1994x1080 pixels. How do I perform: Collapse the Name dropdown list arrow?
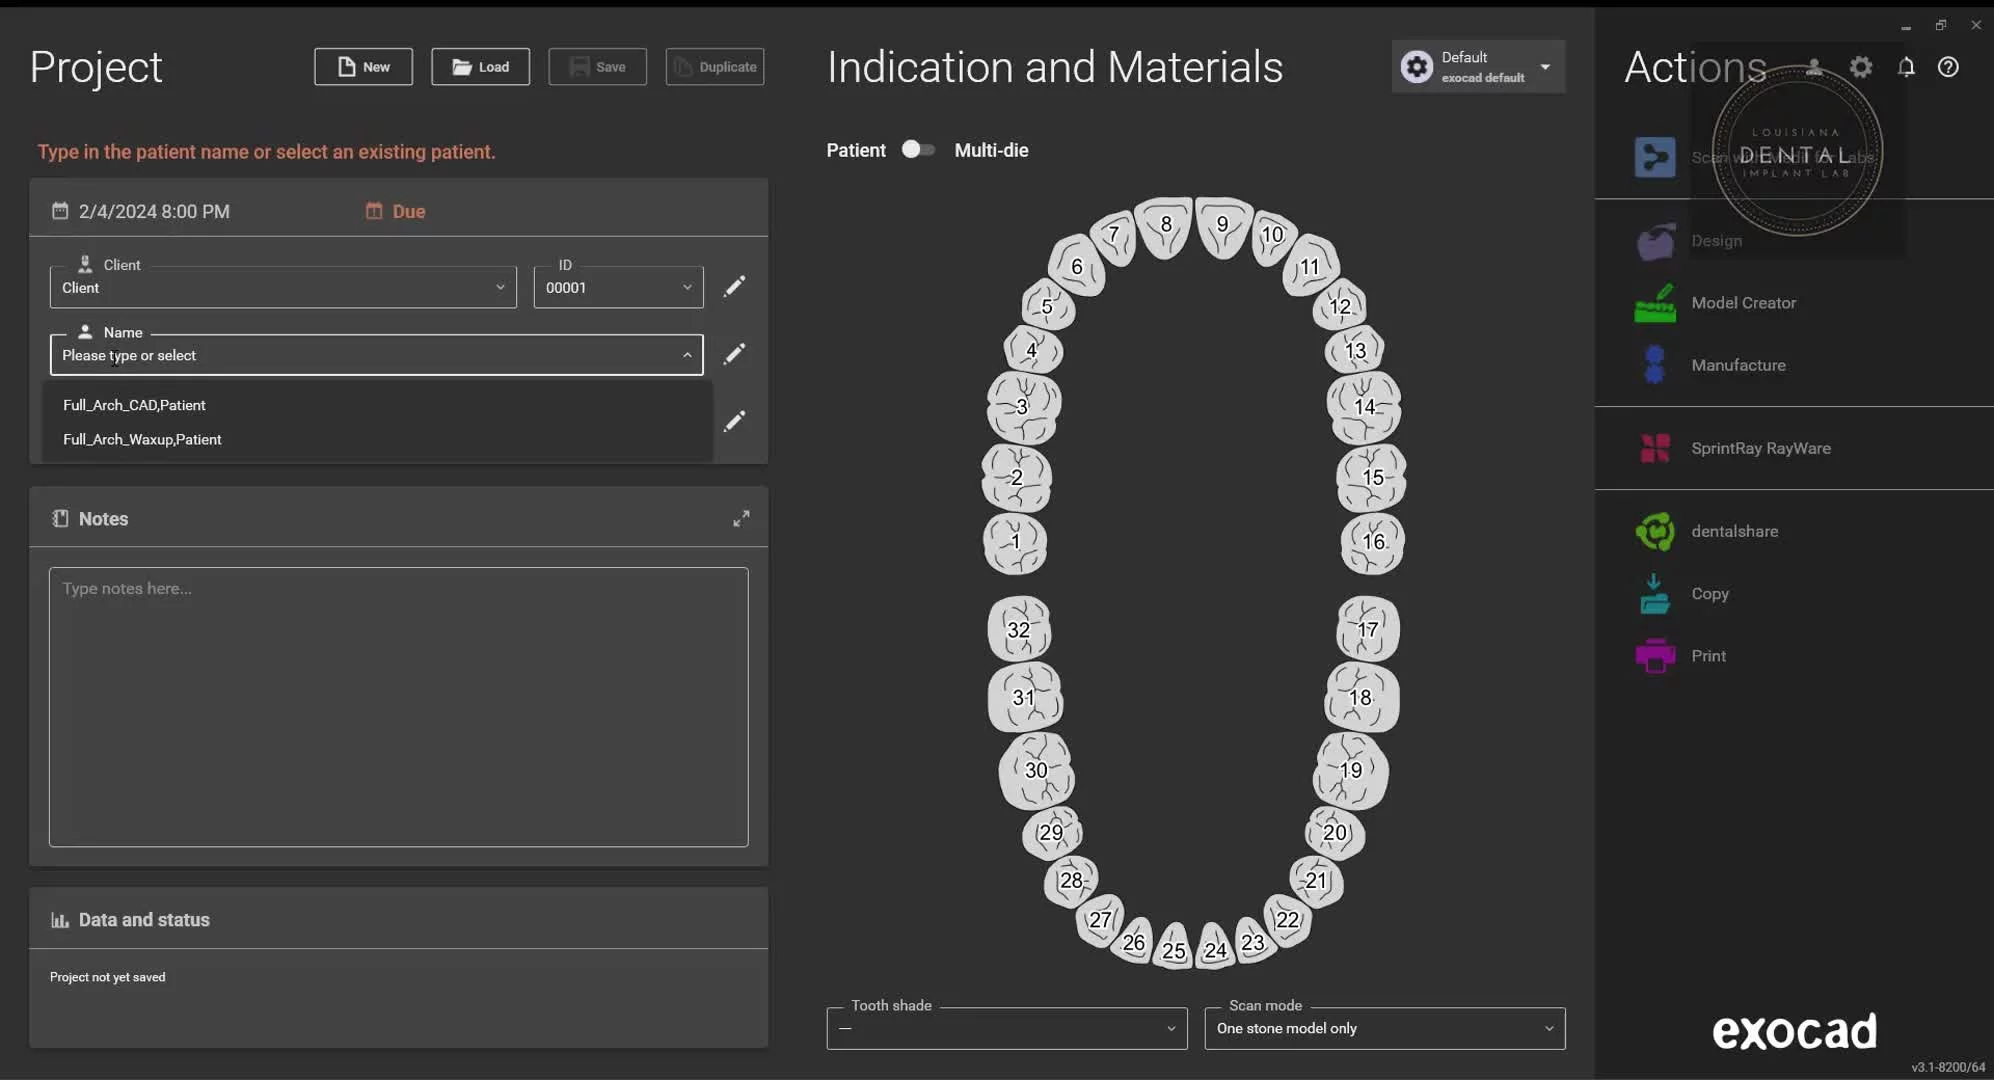click(x=687, y=355)
